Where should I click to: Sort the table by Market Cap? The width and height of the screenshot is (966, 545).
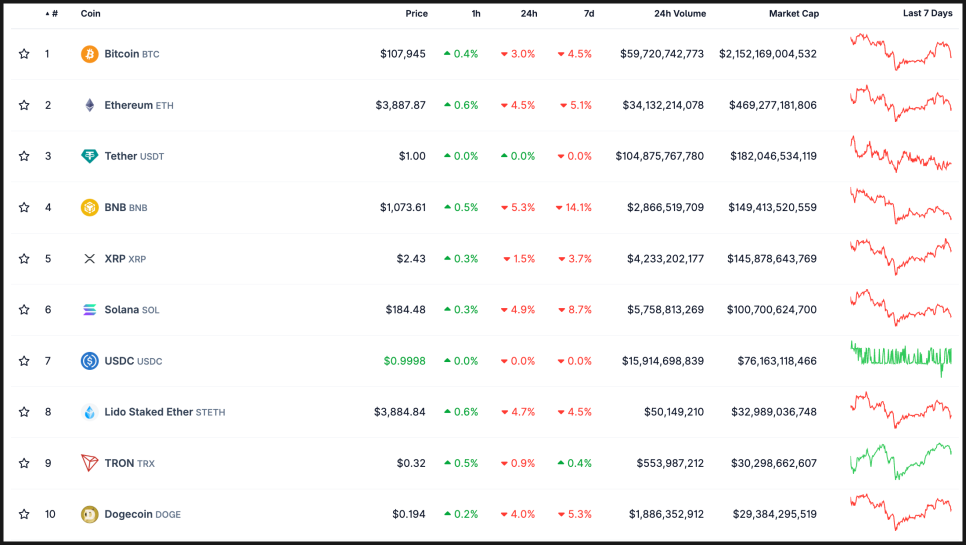coord(793,14)
